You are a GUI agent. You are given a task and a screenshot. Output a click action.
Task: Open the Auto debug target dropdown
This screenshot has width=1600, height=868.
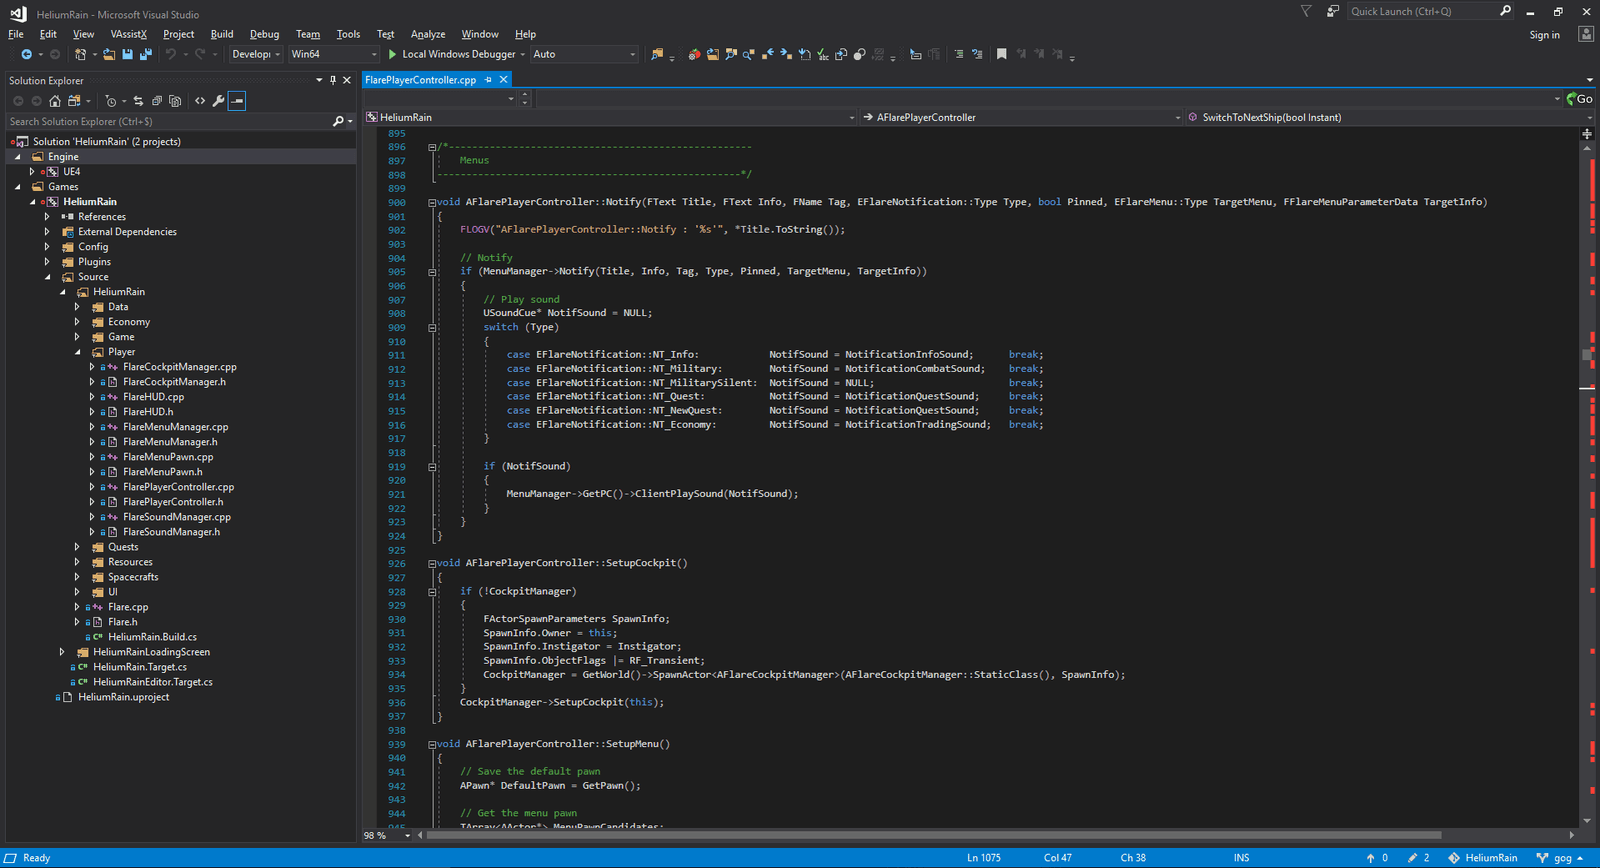pyautogui.click(x=584, y=54)
